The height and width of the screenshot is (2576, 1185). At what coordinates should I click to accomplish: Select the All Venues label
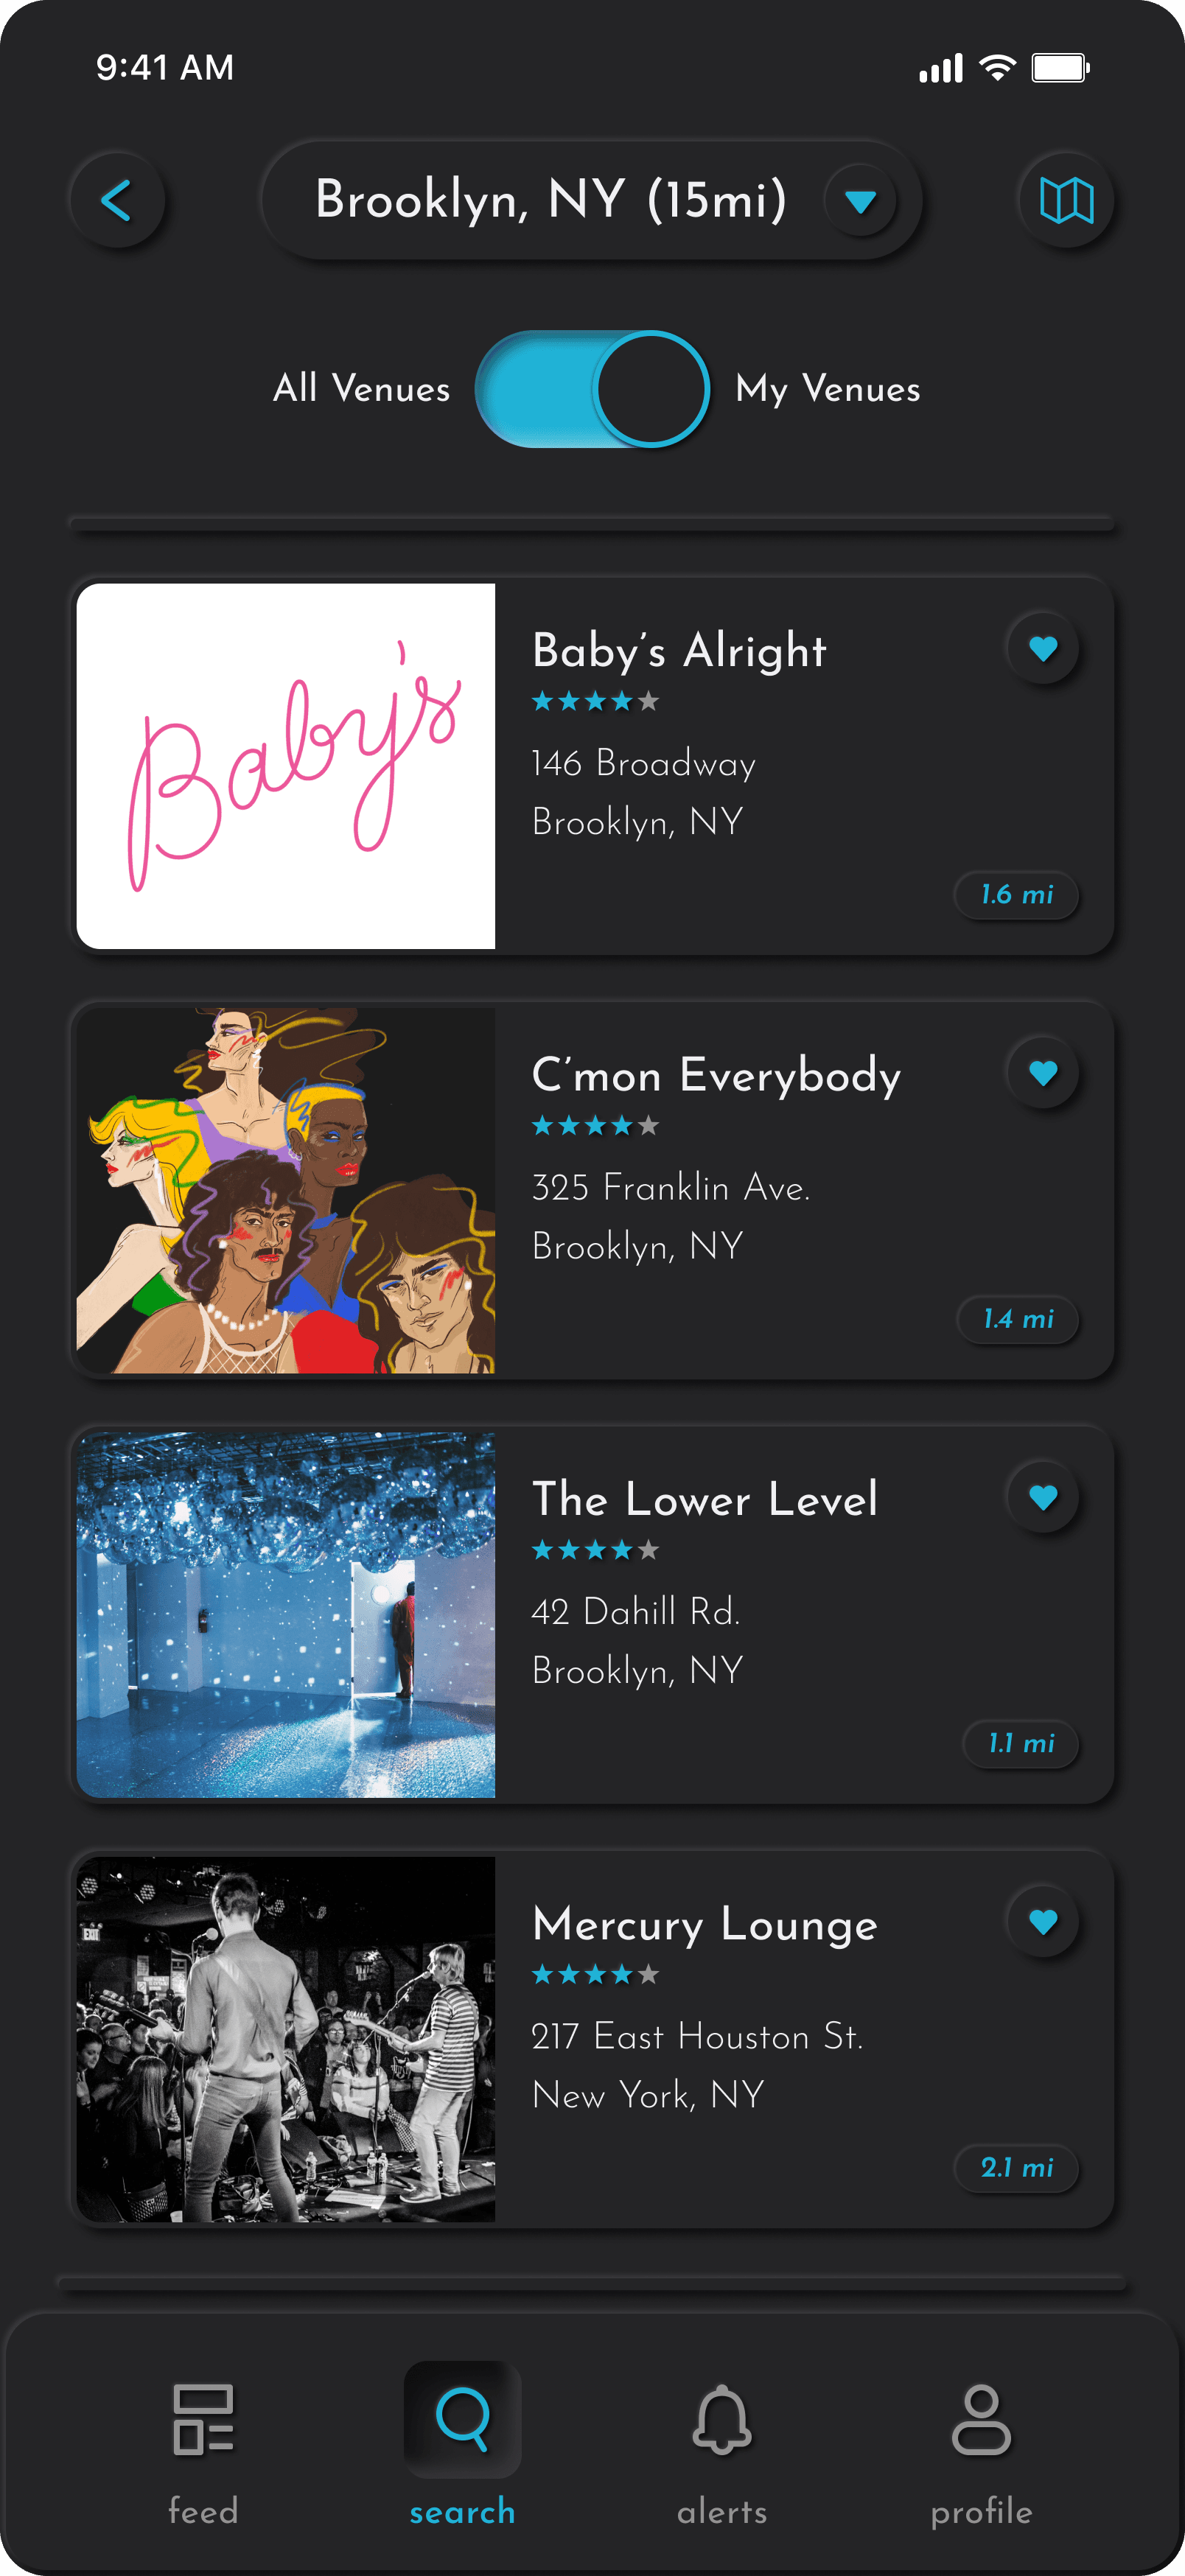click(x=362, y=388)
